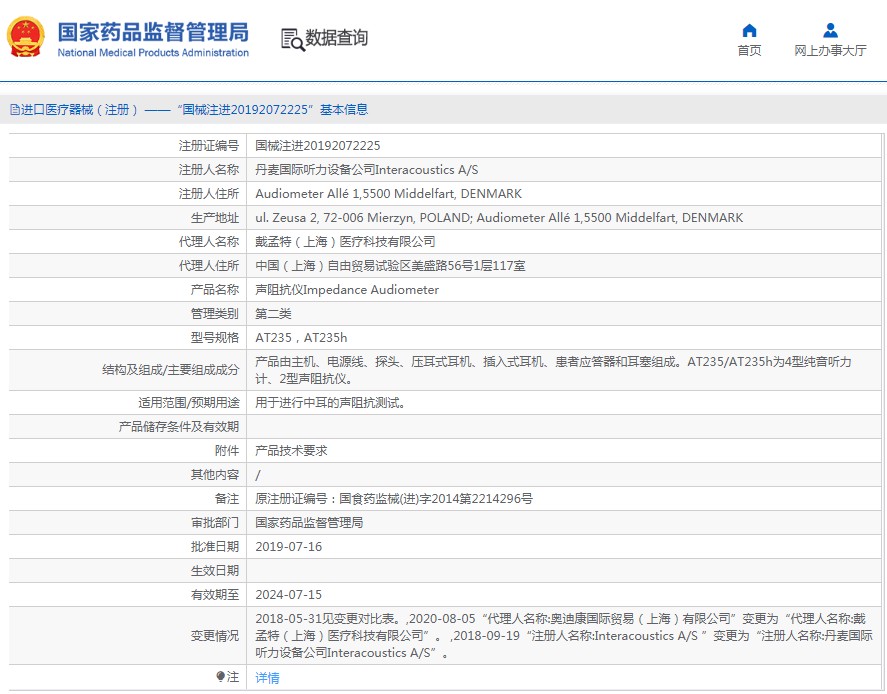Click the 数据查询 search document icon
This screenshot has width=887, height=694.
tap(292, 39)
